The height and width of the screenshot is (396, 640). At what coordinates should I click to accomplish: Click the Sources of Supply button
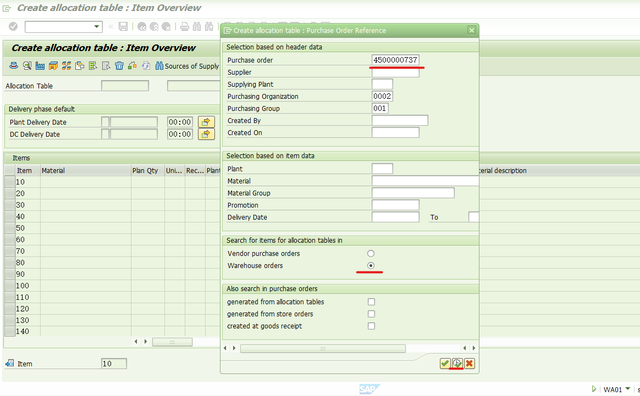187,66
